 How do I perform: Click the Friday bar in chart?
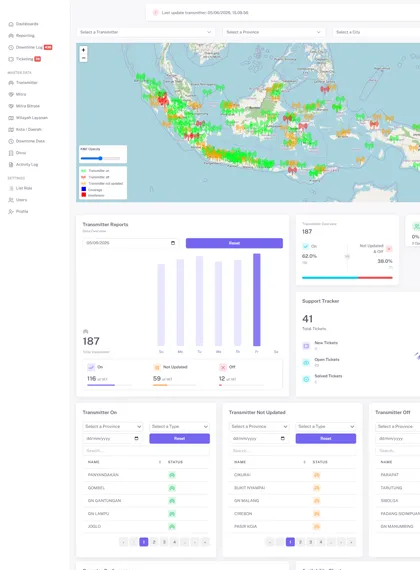[257, 300]
